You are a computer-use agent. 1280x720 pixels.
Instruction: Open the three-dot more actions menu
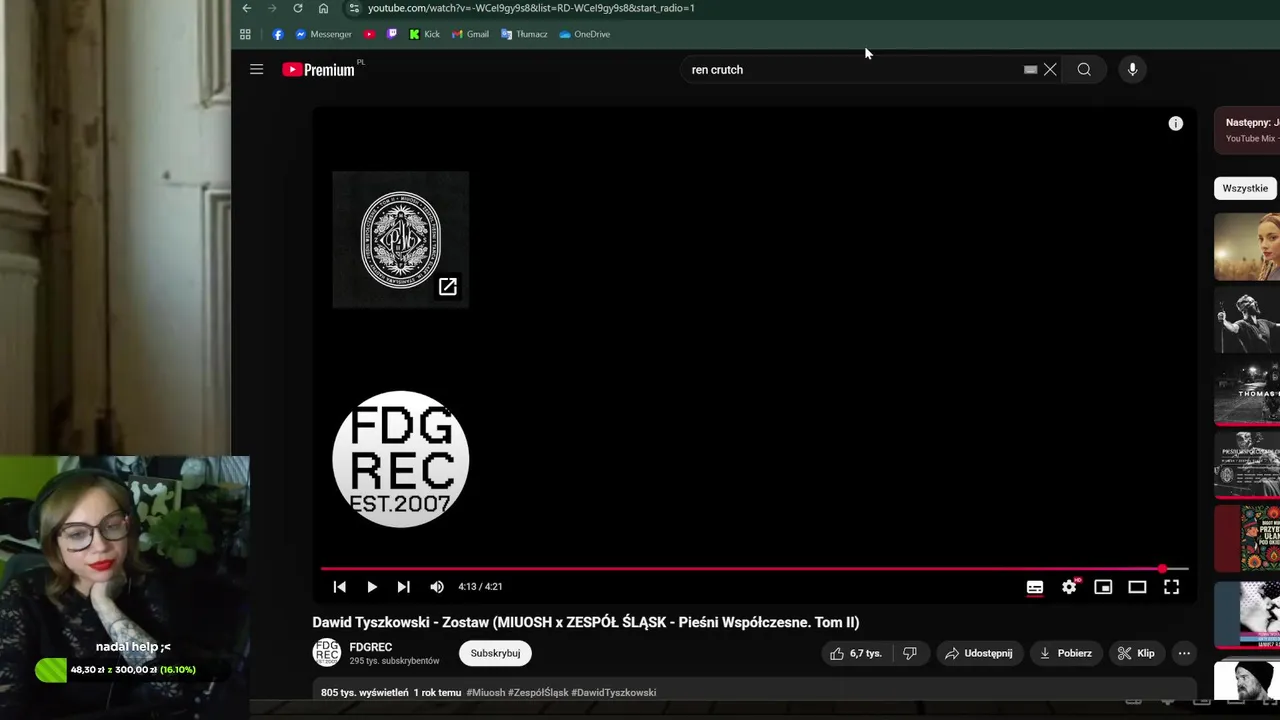click(x=1184, y=653)
